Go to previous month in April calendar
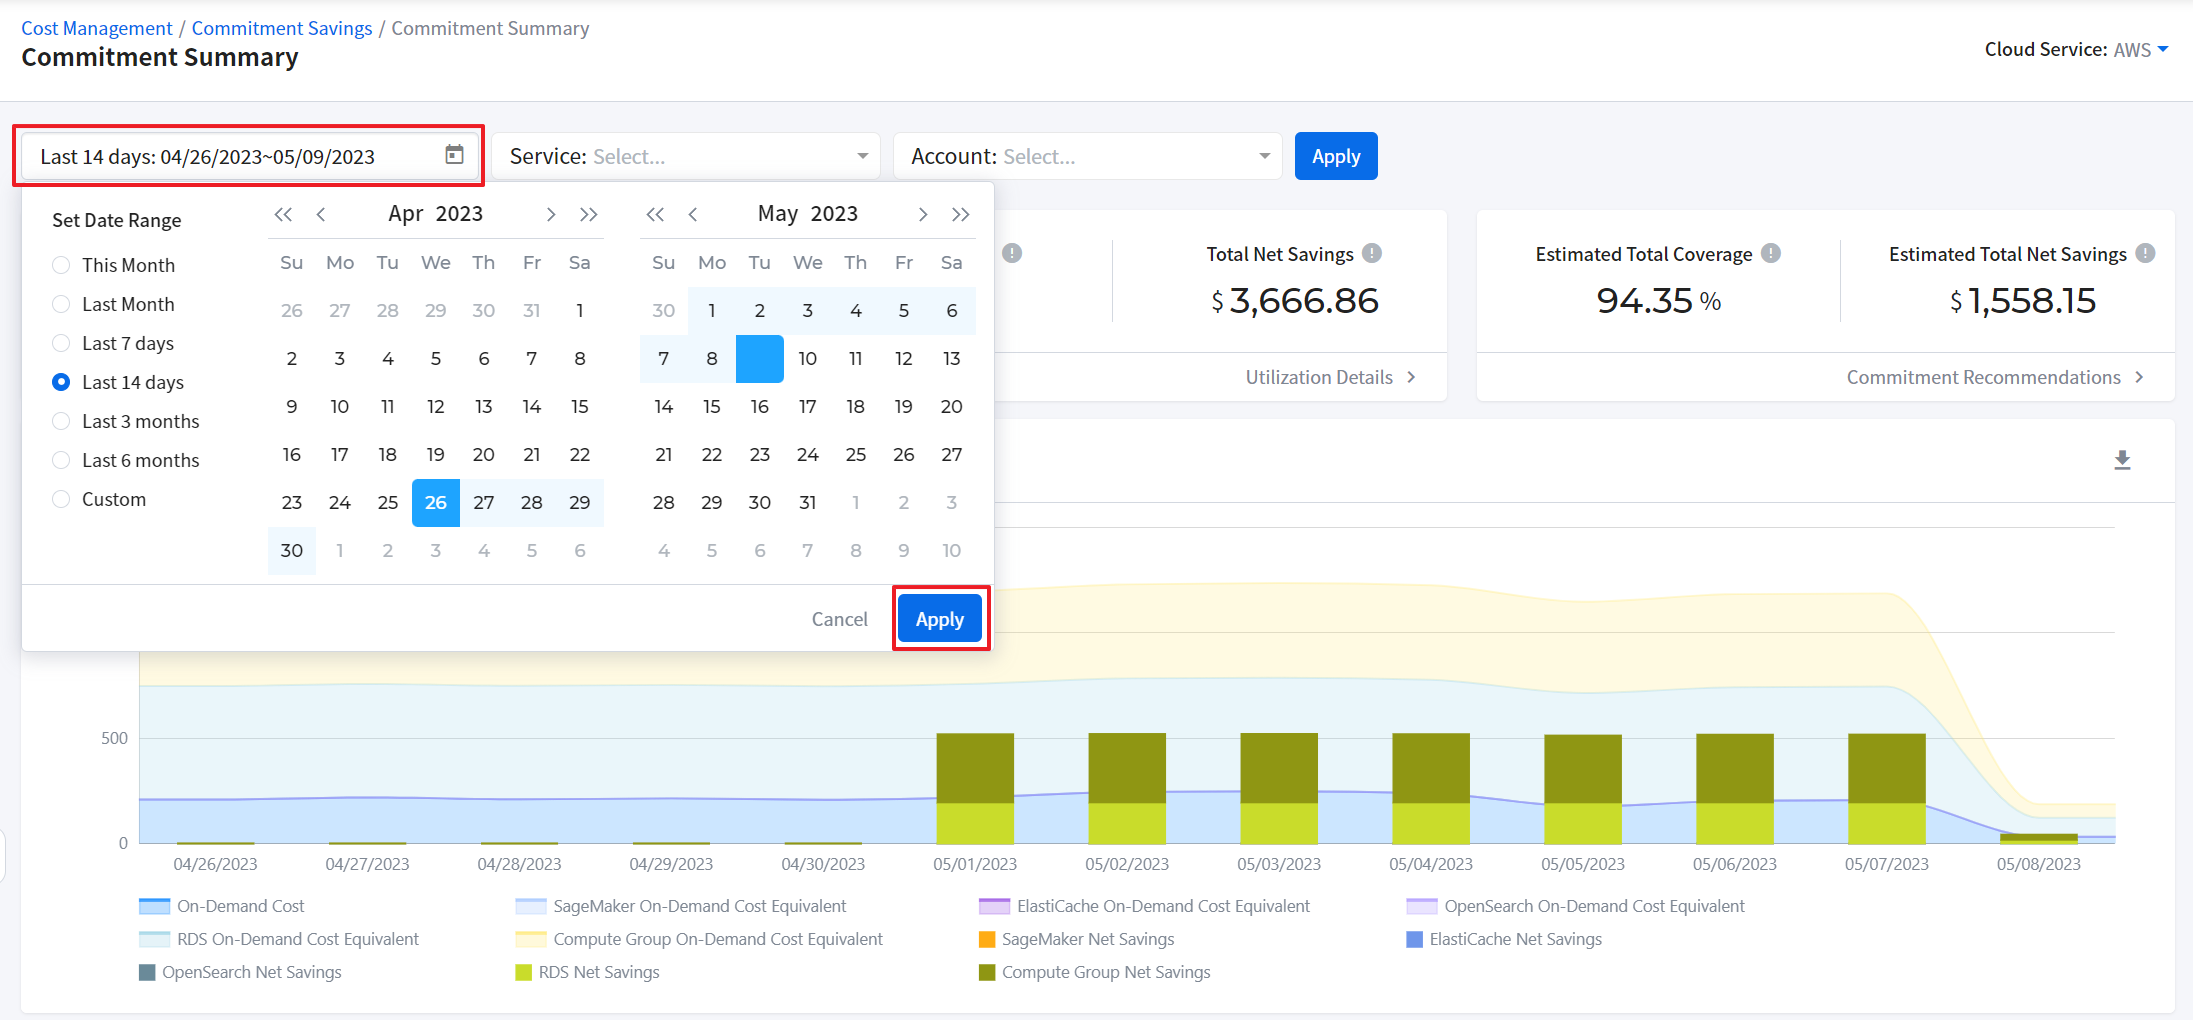This screenshot has width=2193, height=1020. [x=321, y=214]
